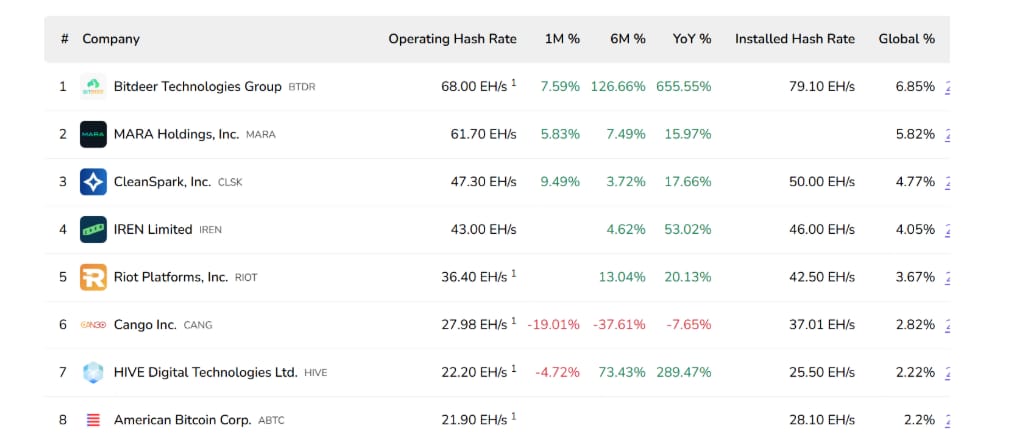The image size is (1024, 444).
Task: Sort by Operating Hash Rate column header
Action: pos(452,39)
